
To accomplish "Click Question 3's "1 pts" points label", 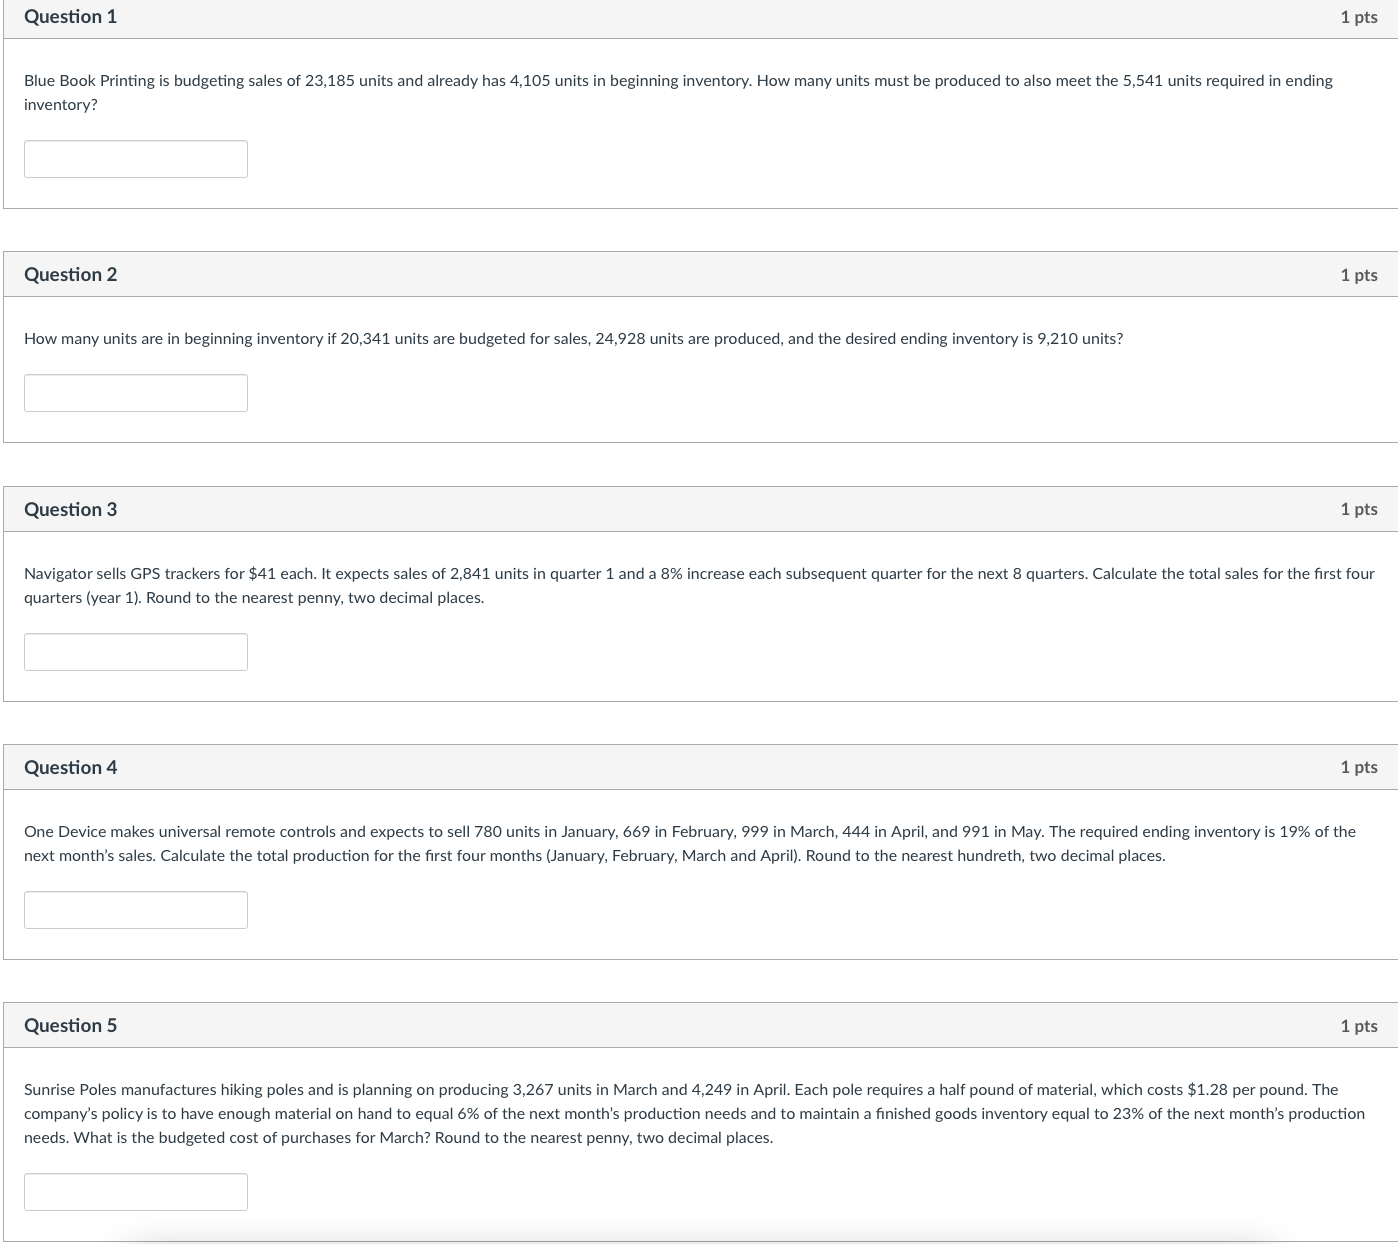I will [x=1358, y=510].
